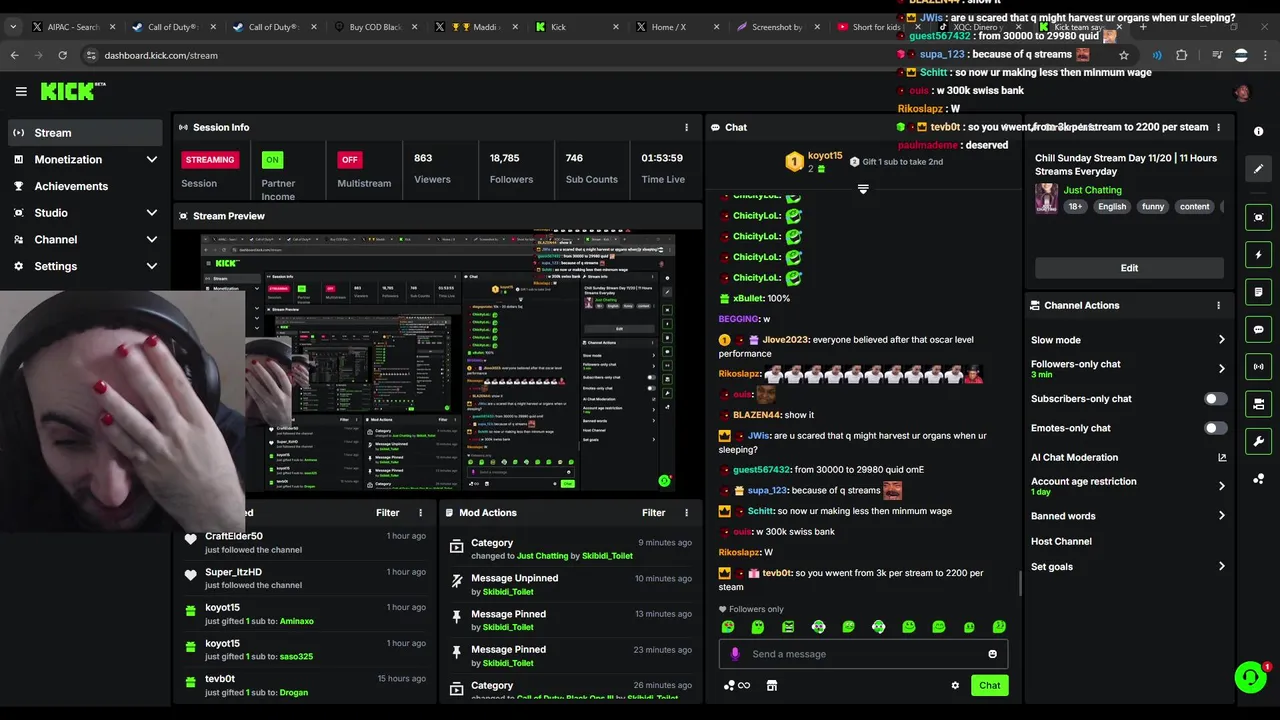
Task: Open Banned words chevron
Action: pos(1221,516)
